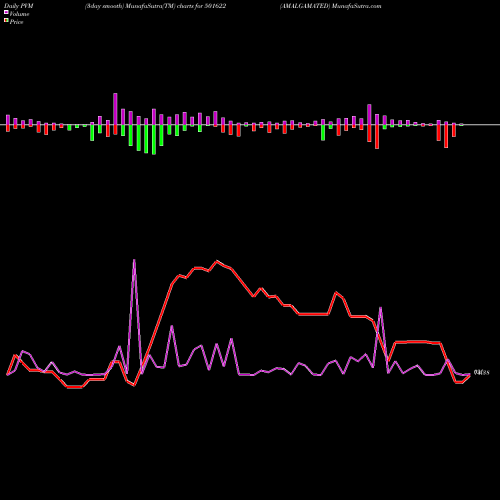Click the highest peak of the purple volume line
This screenshot has height=500, width=500.
click(134, 260)
